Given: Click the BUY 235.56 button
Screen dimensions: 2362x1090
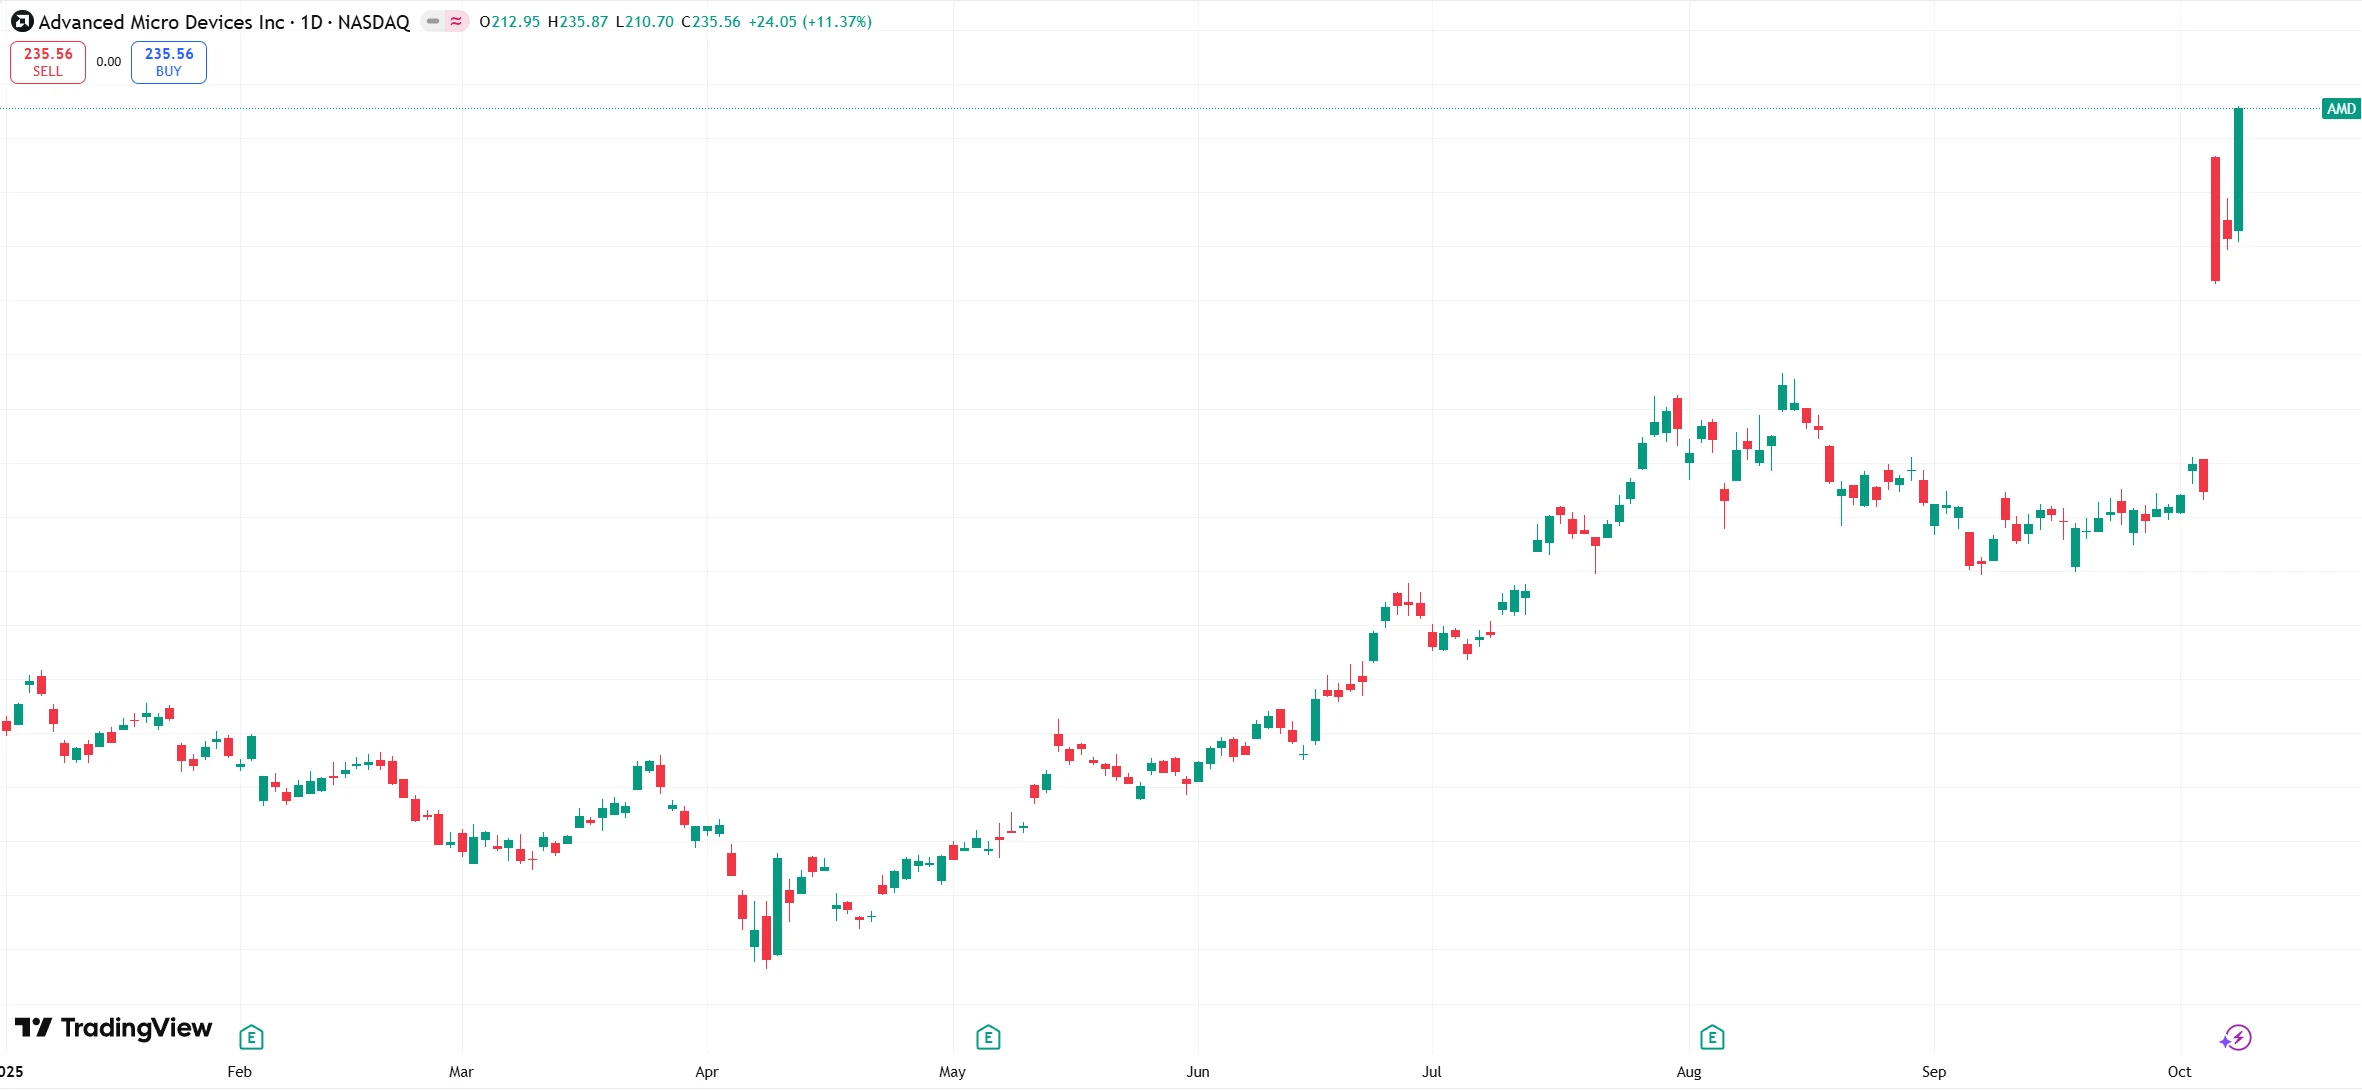Looking at the screenshot, I should point(169,62).
